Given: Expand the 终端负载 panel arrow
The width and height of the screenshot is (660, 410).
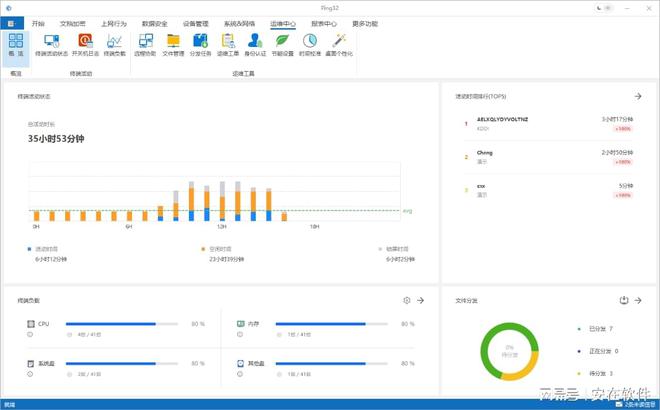Looking at the screenshot, I should coord(421,300).
